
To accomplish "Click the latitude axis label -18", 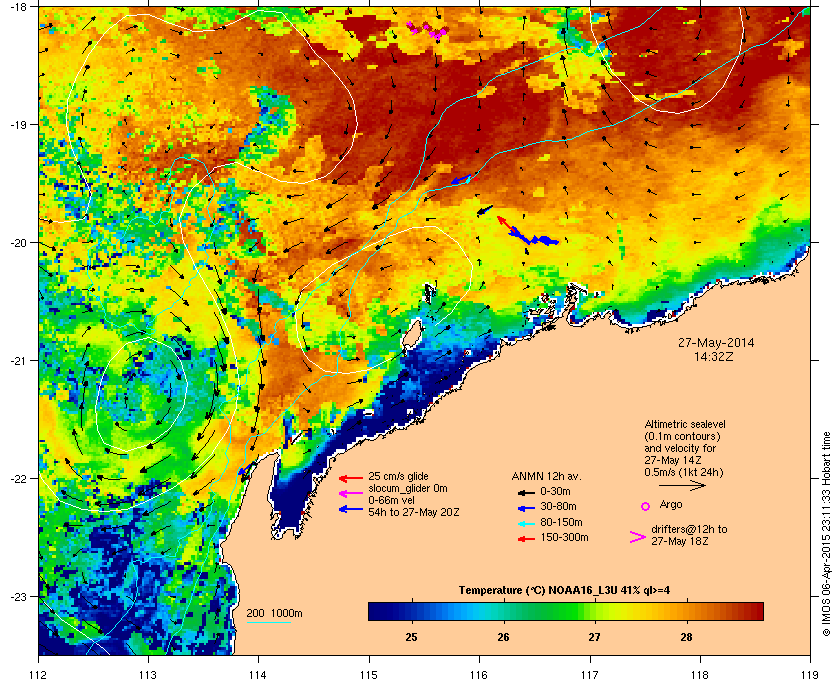I will (x=17, y=7).
